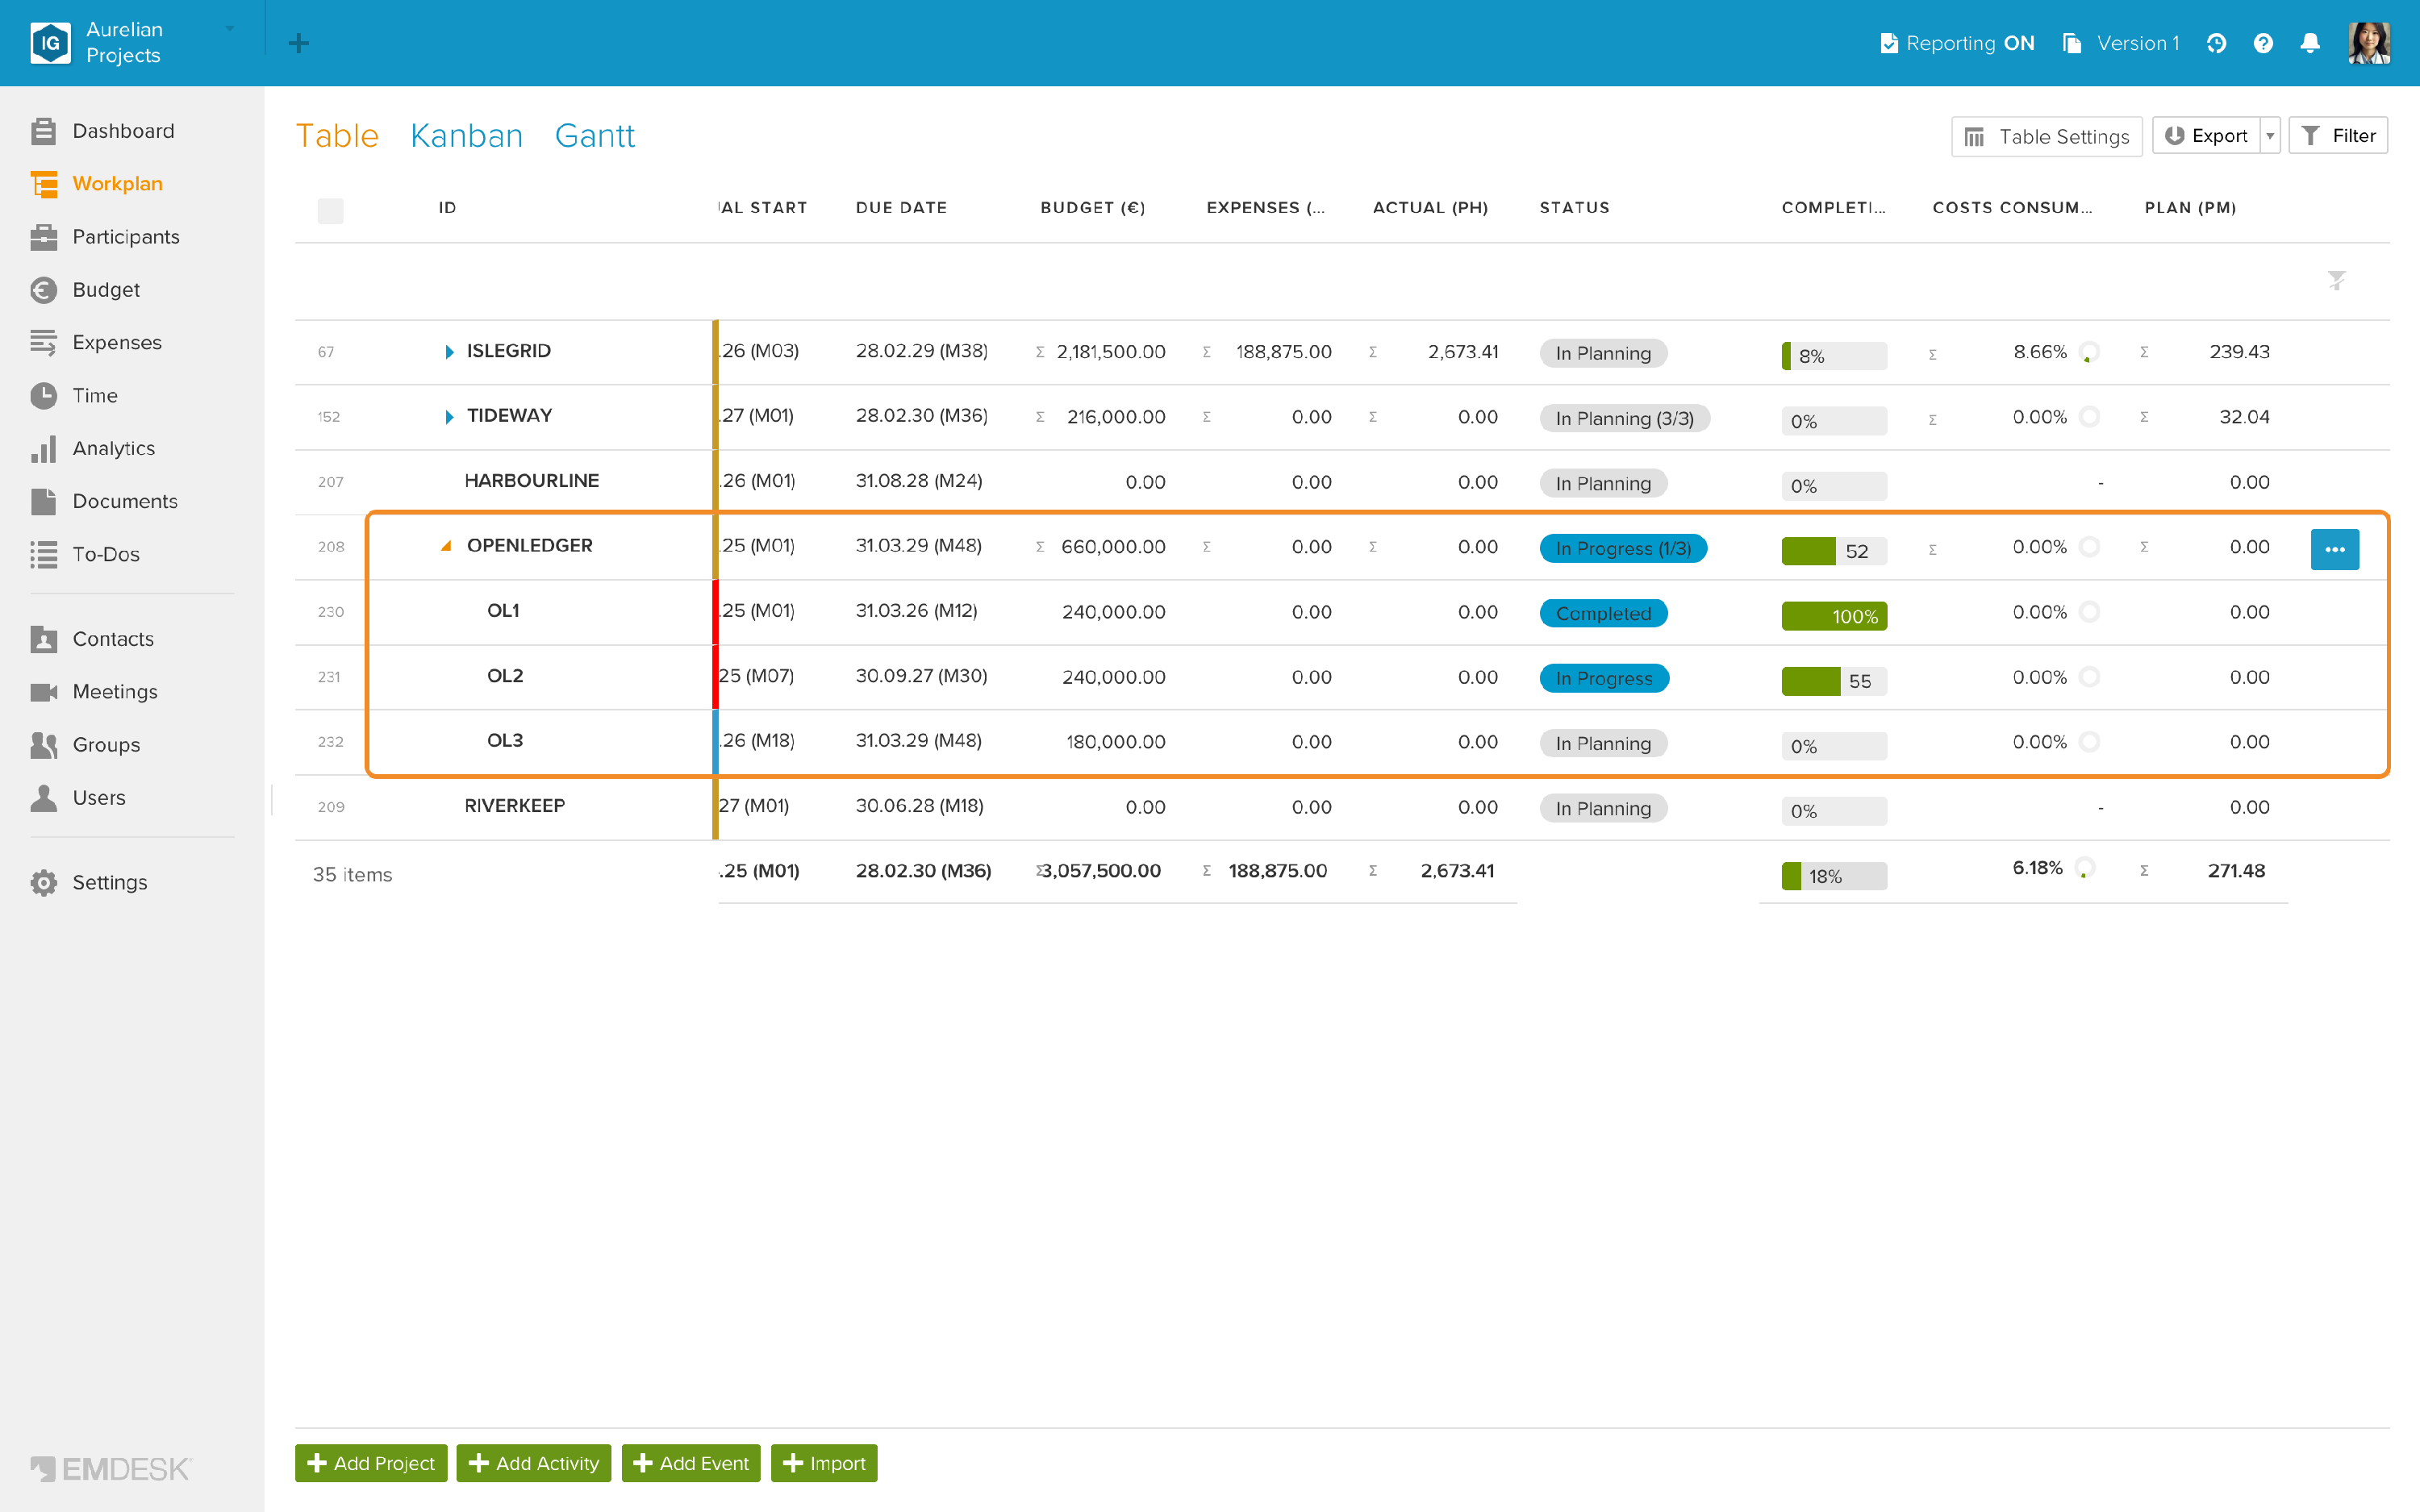Clear column filters using the crossed funnel icon
This screenshot has height=1512, width=2420.
[x=2336, y=281]
